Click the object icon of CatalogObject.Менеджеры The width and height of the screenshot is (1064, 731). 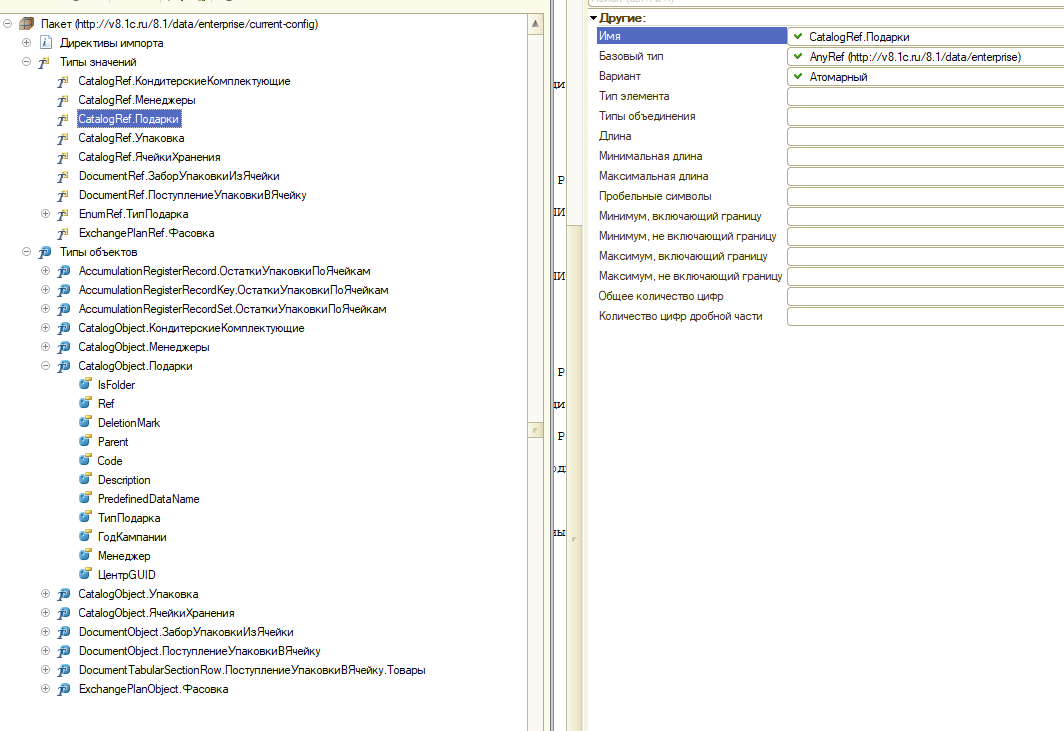coord(64,347)
